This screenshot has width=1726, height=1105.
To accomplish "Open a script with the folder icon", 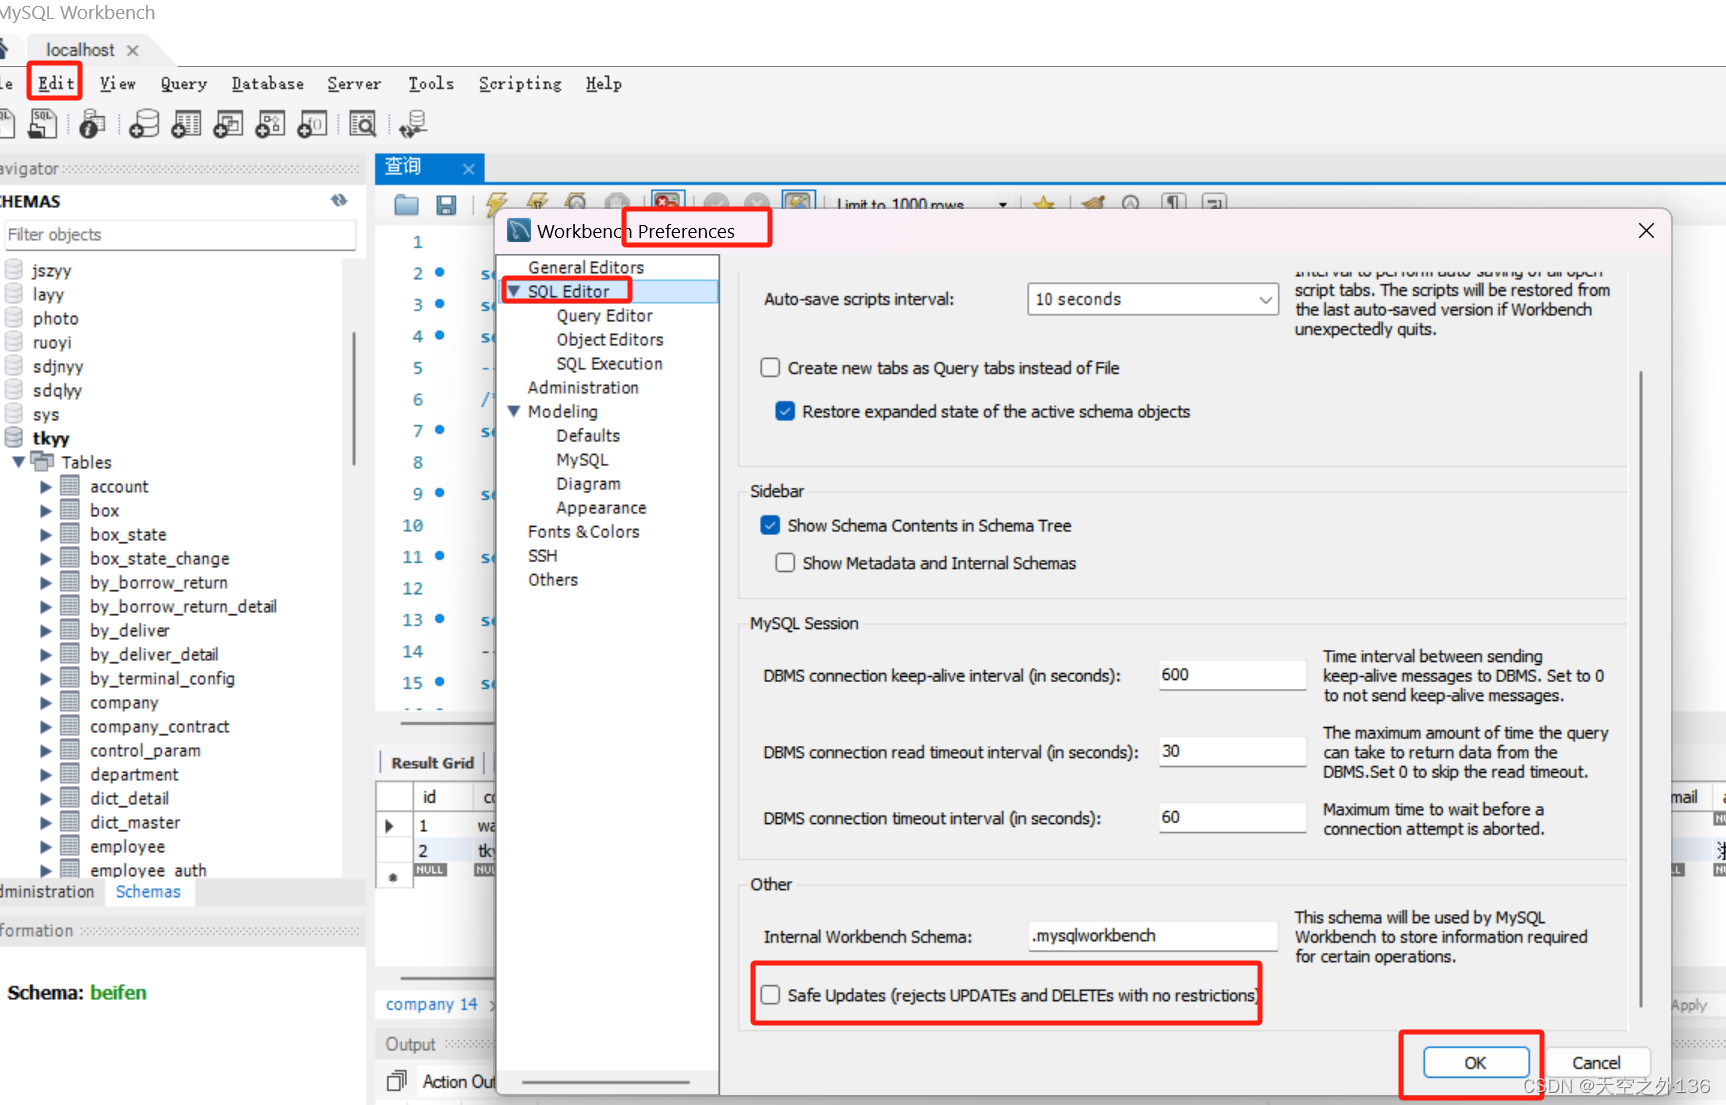I will coord(406,205).
